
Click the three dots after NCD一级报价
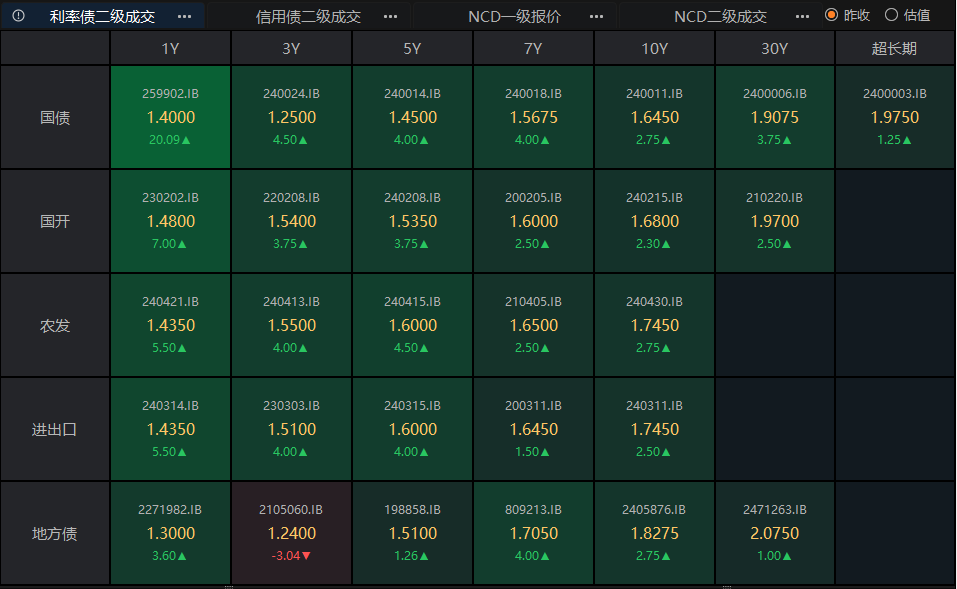coord(596,16)
